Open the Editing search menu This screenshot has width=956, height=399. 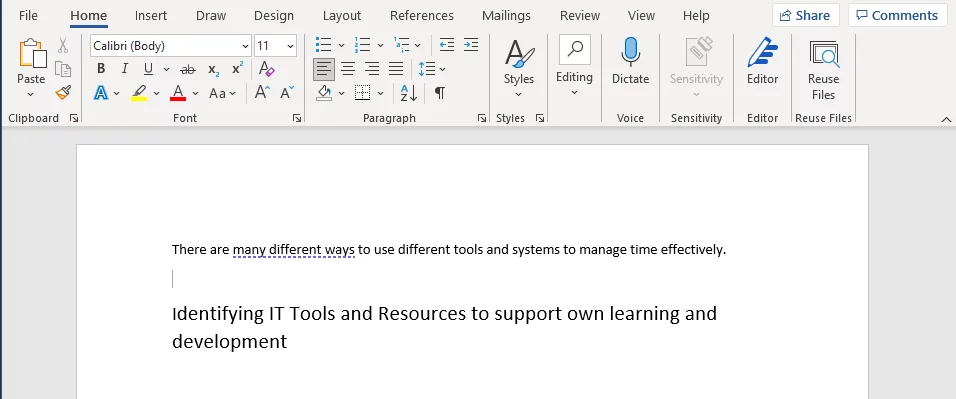[x=574, y=66]
